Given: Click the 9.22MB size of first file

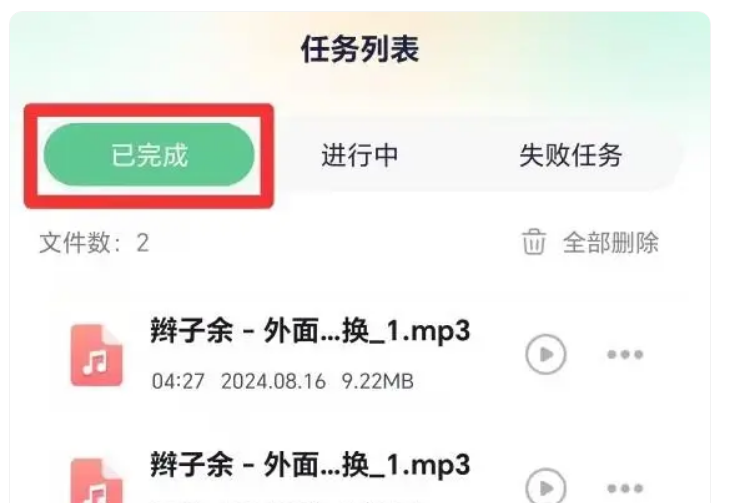Looking at the screenshot, I should 378,381.
